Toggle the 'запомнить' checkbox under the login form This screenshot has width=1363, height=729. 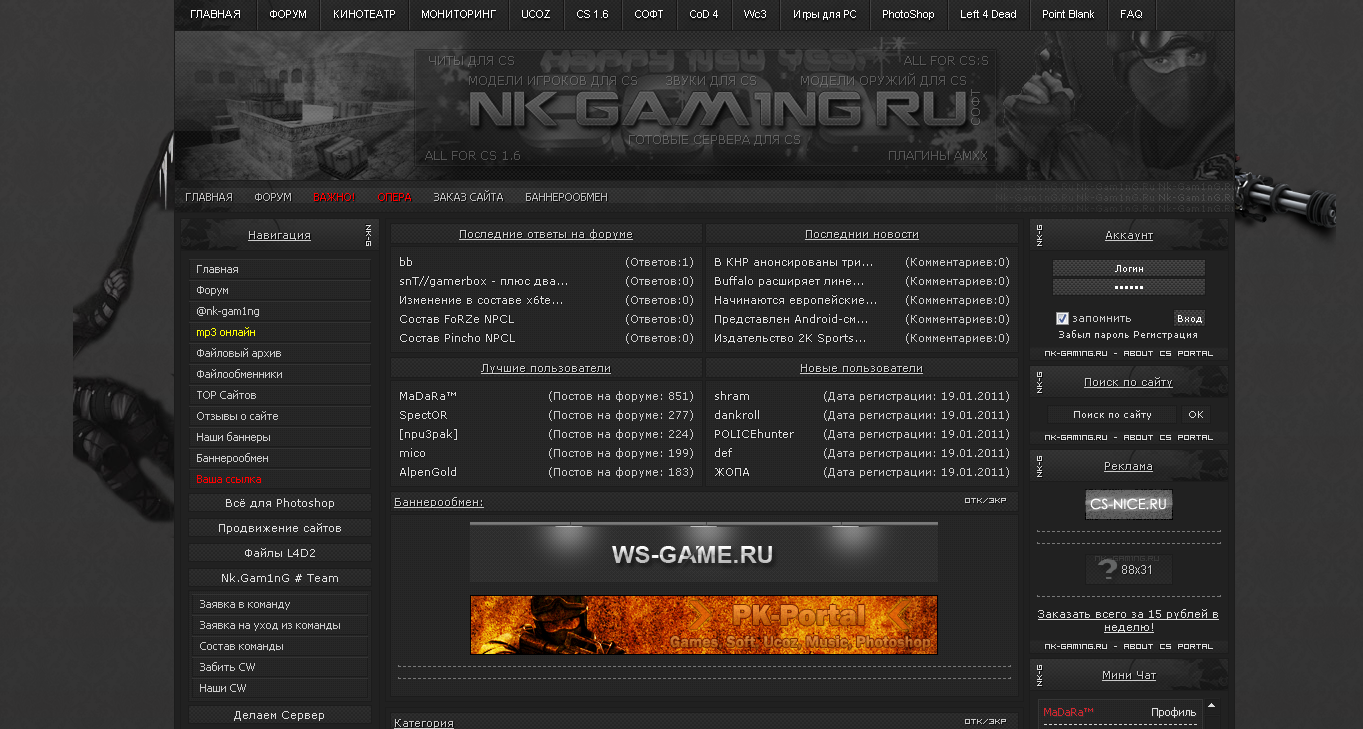1063,317
